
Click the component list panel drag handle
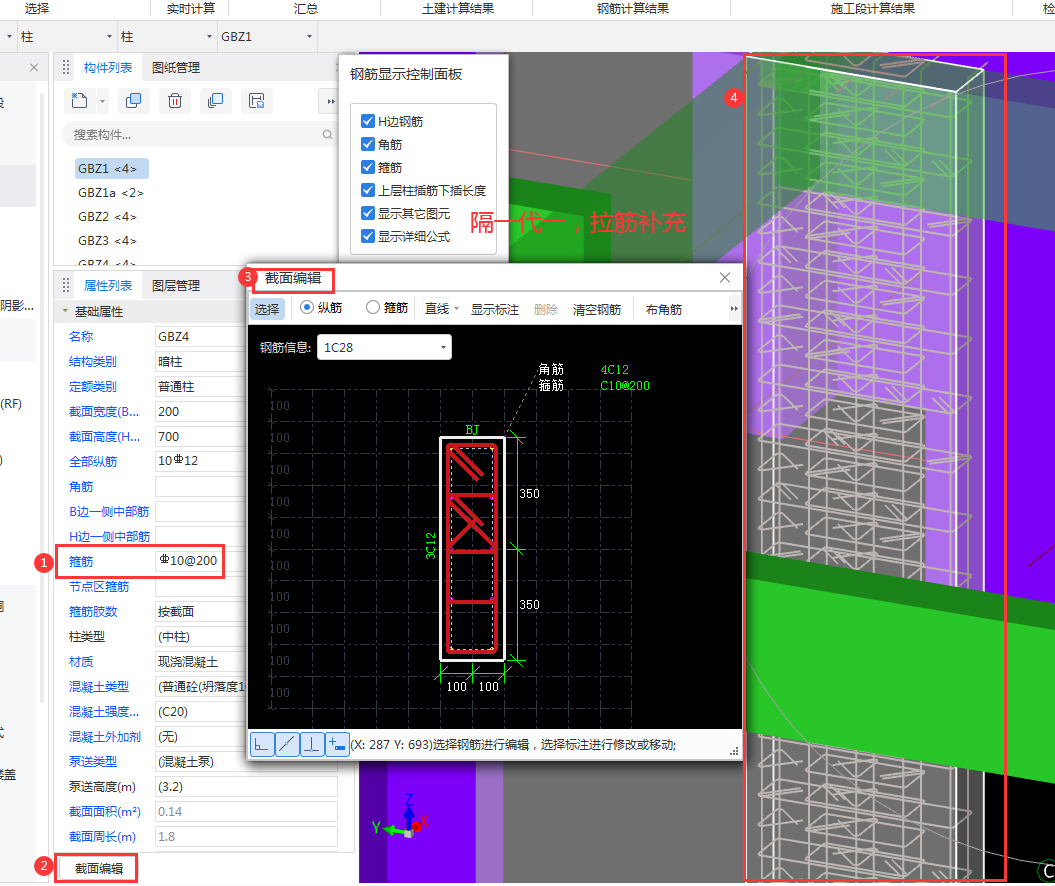(x=66, y=67)
